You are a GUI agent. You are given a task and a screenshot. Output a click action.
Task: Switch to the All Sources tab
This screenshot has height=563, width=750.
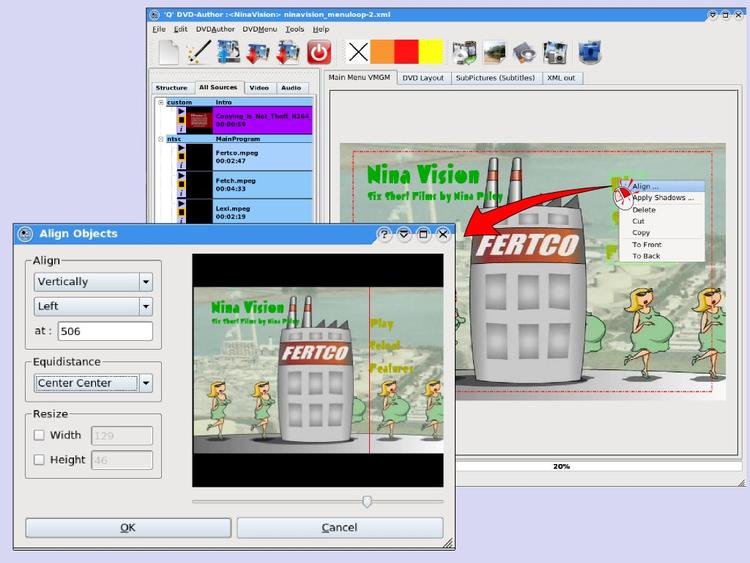218,87
